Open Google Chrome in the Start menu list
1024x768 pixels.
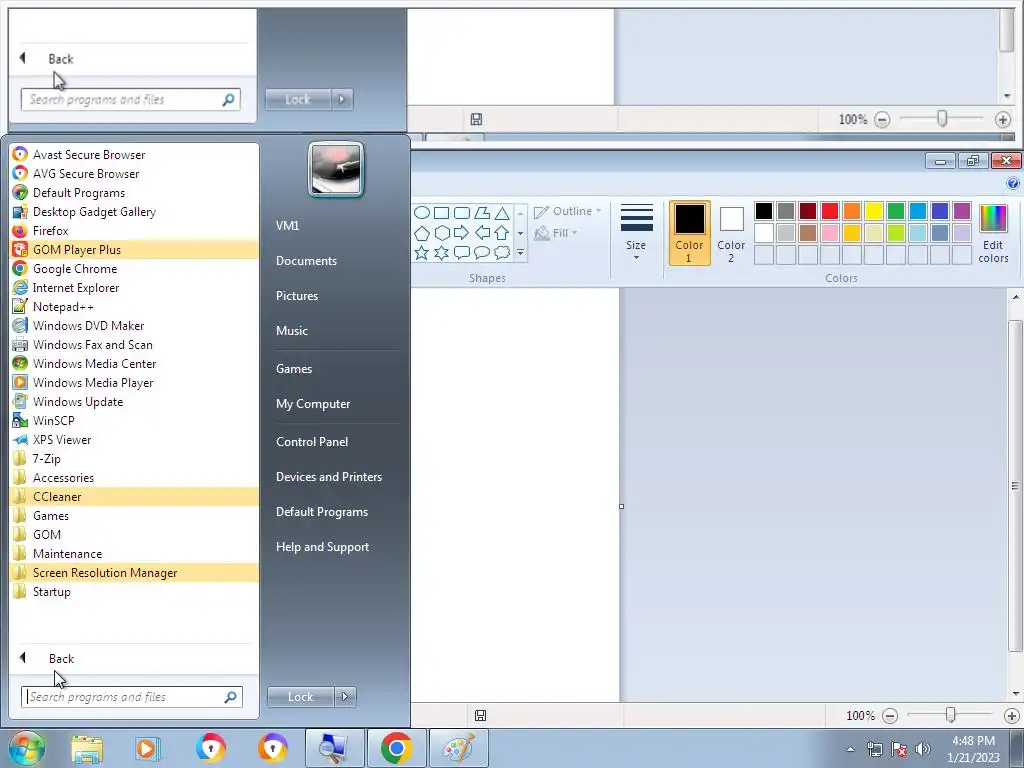134,268
